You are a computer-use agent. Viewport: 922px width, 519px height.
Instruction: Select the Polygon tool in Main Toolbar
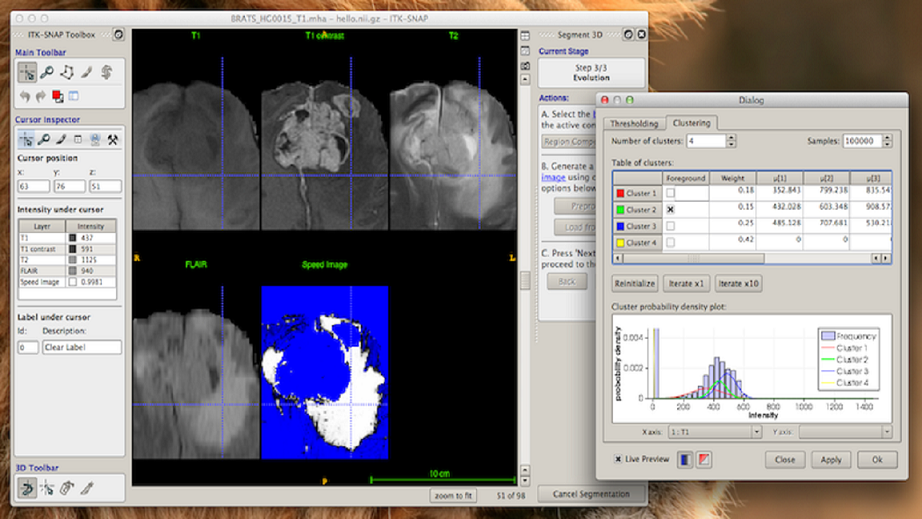coord(67,72)
